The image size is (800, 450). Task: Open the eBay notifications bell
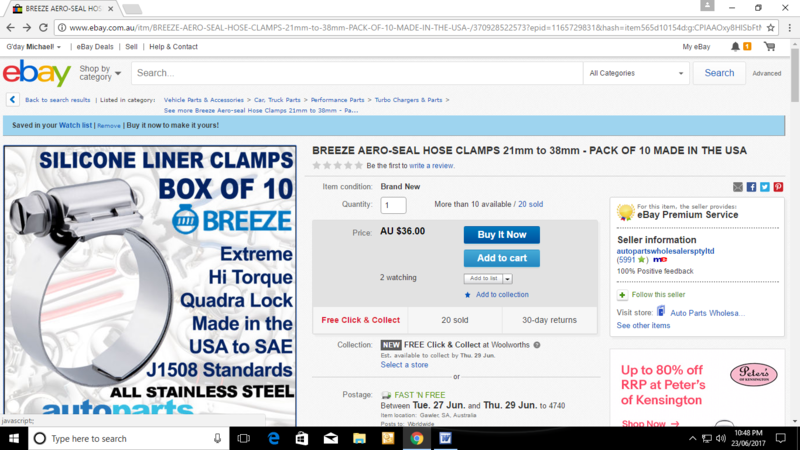coord(735,46)
